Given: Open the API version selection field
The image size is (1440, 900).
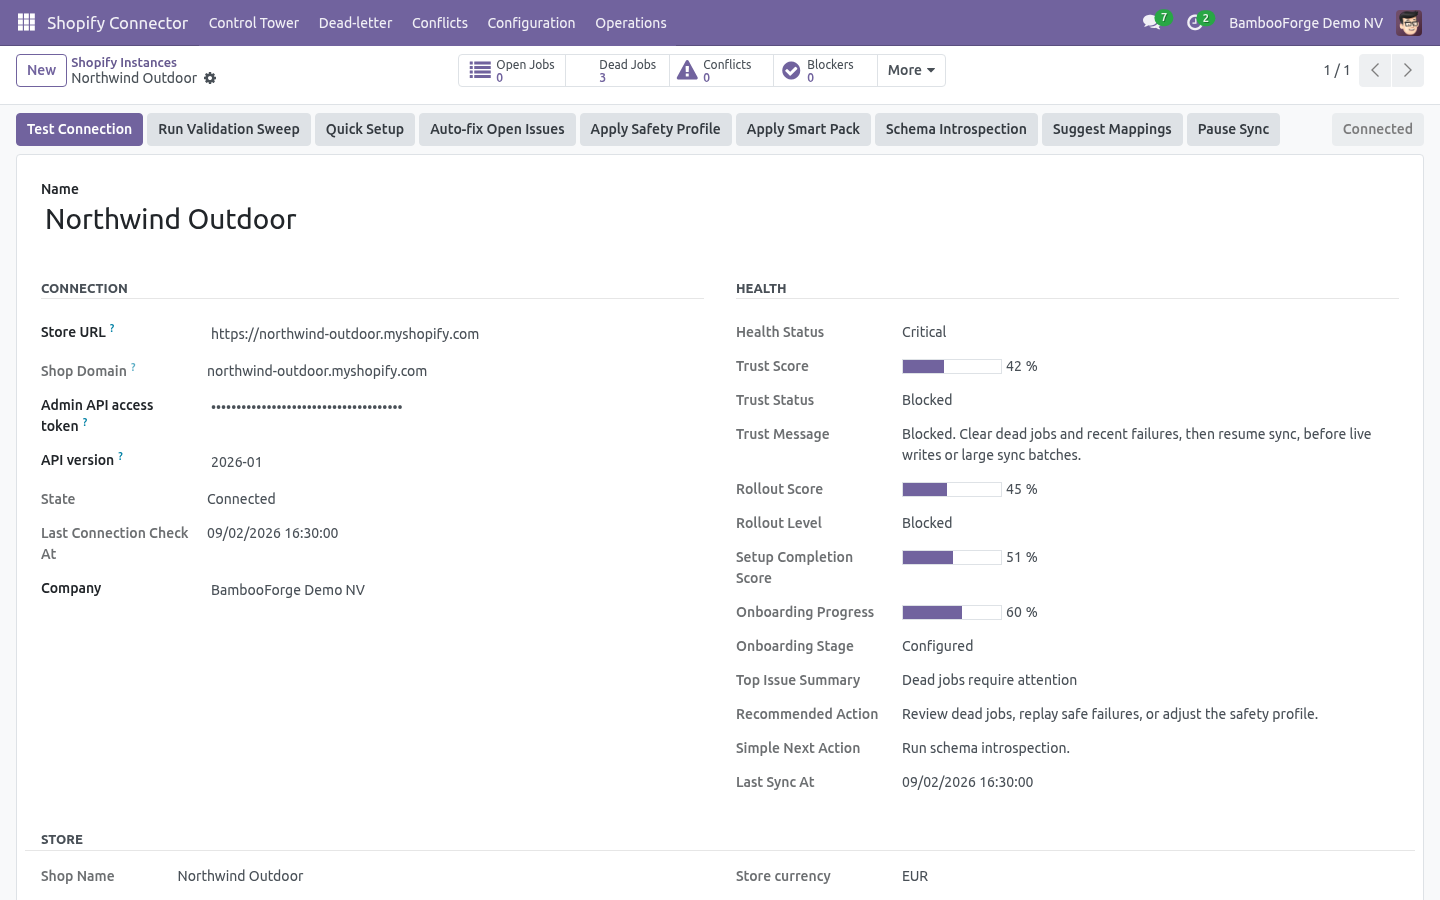Looking at the screenshot, I should pyautogui.click(x=455, y=462).
